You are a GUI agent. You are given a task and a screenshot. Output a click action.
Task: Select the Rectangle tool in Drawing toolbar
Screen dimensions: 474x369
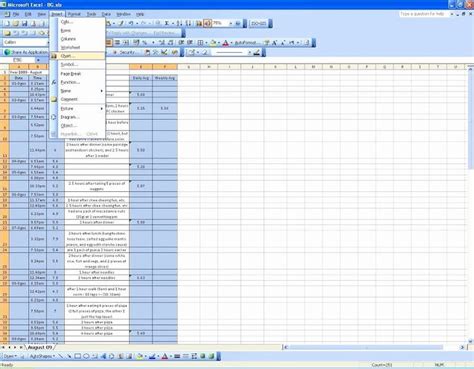point(77,356)
